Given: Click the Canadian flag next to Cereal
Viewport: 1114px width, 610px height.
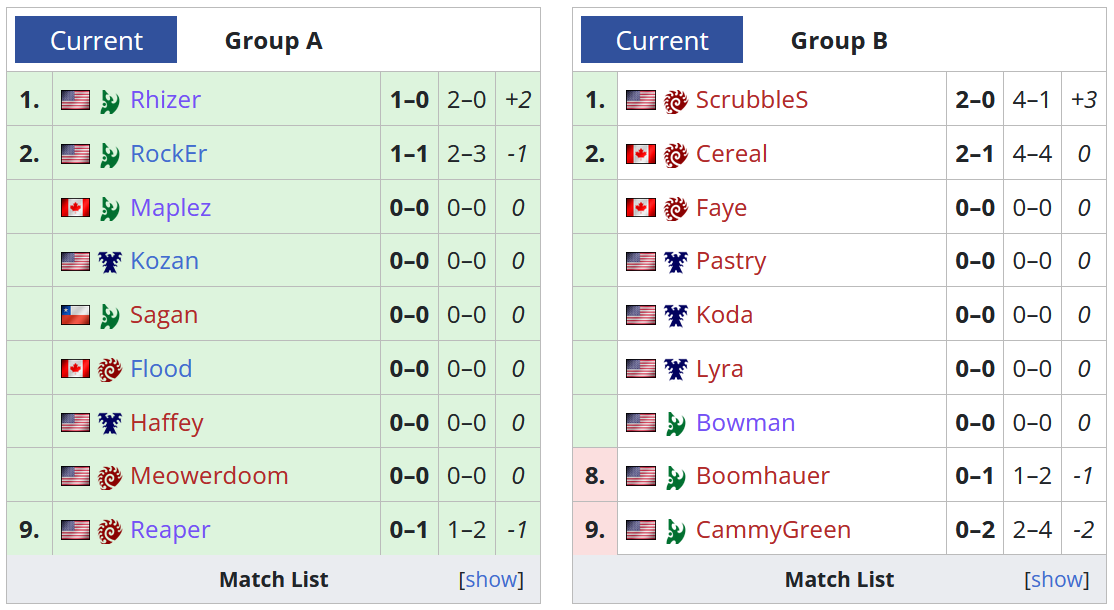Looking at the screenshot, I should tap(641, 154).
